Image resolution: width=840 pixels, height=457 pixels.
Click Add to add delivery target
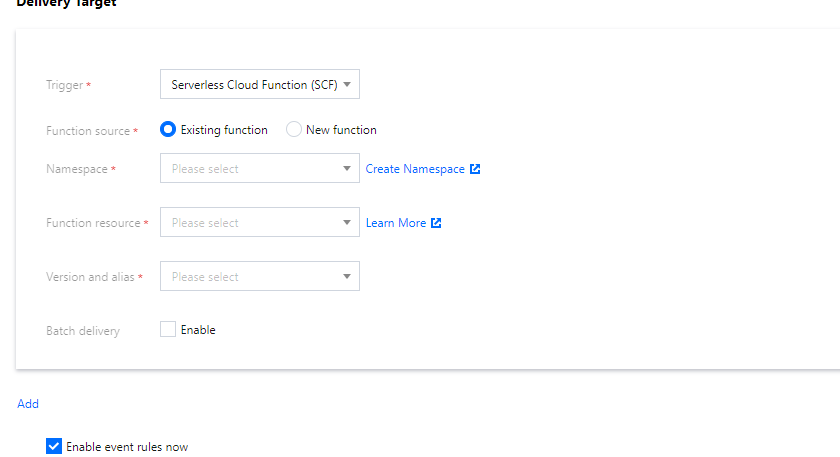pos(28,404)
